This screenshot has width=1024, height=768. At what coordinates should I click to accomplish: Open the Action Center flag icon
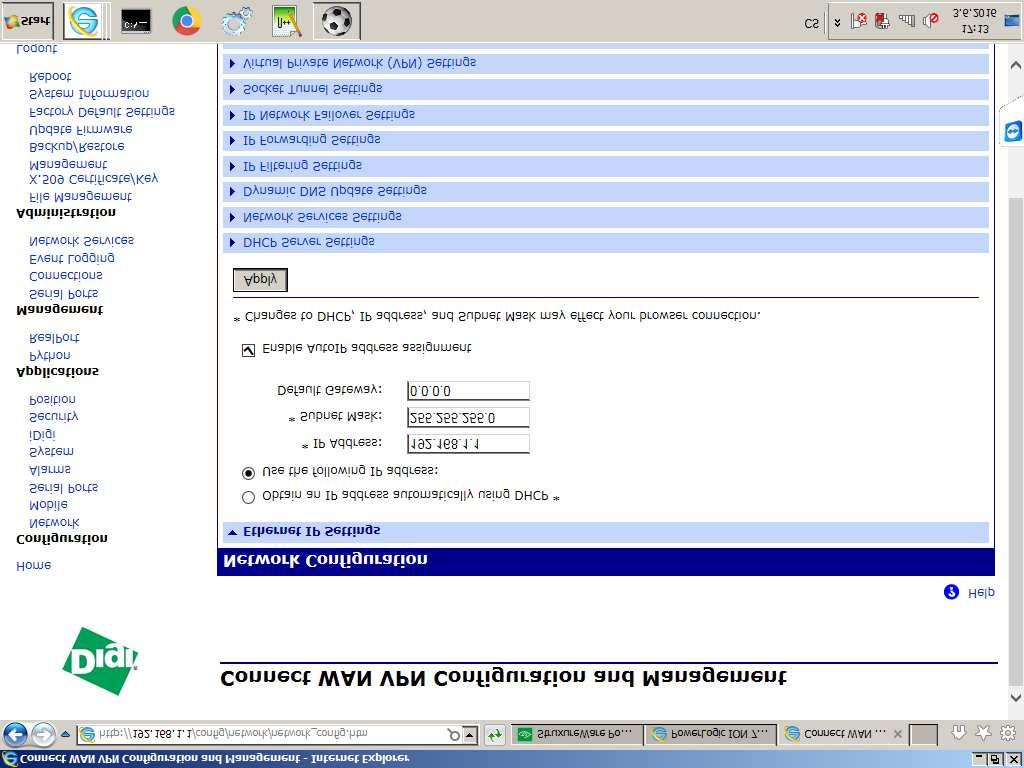tap(859, 22)
